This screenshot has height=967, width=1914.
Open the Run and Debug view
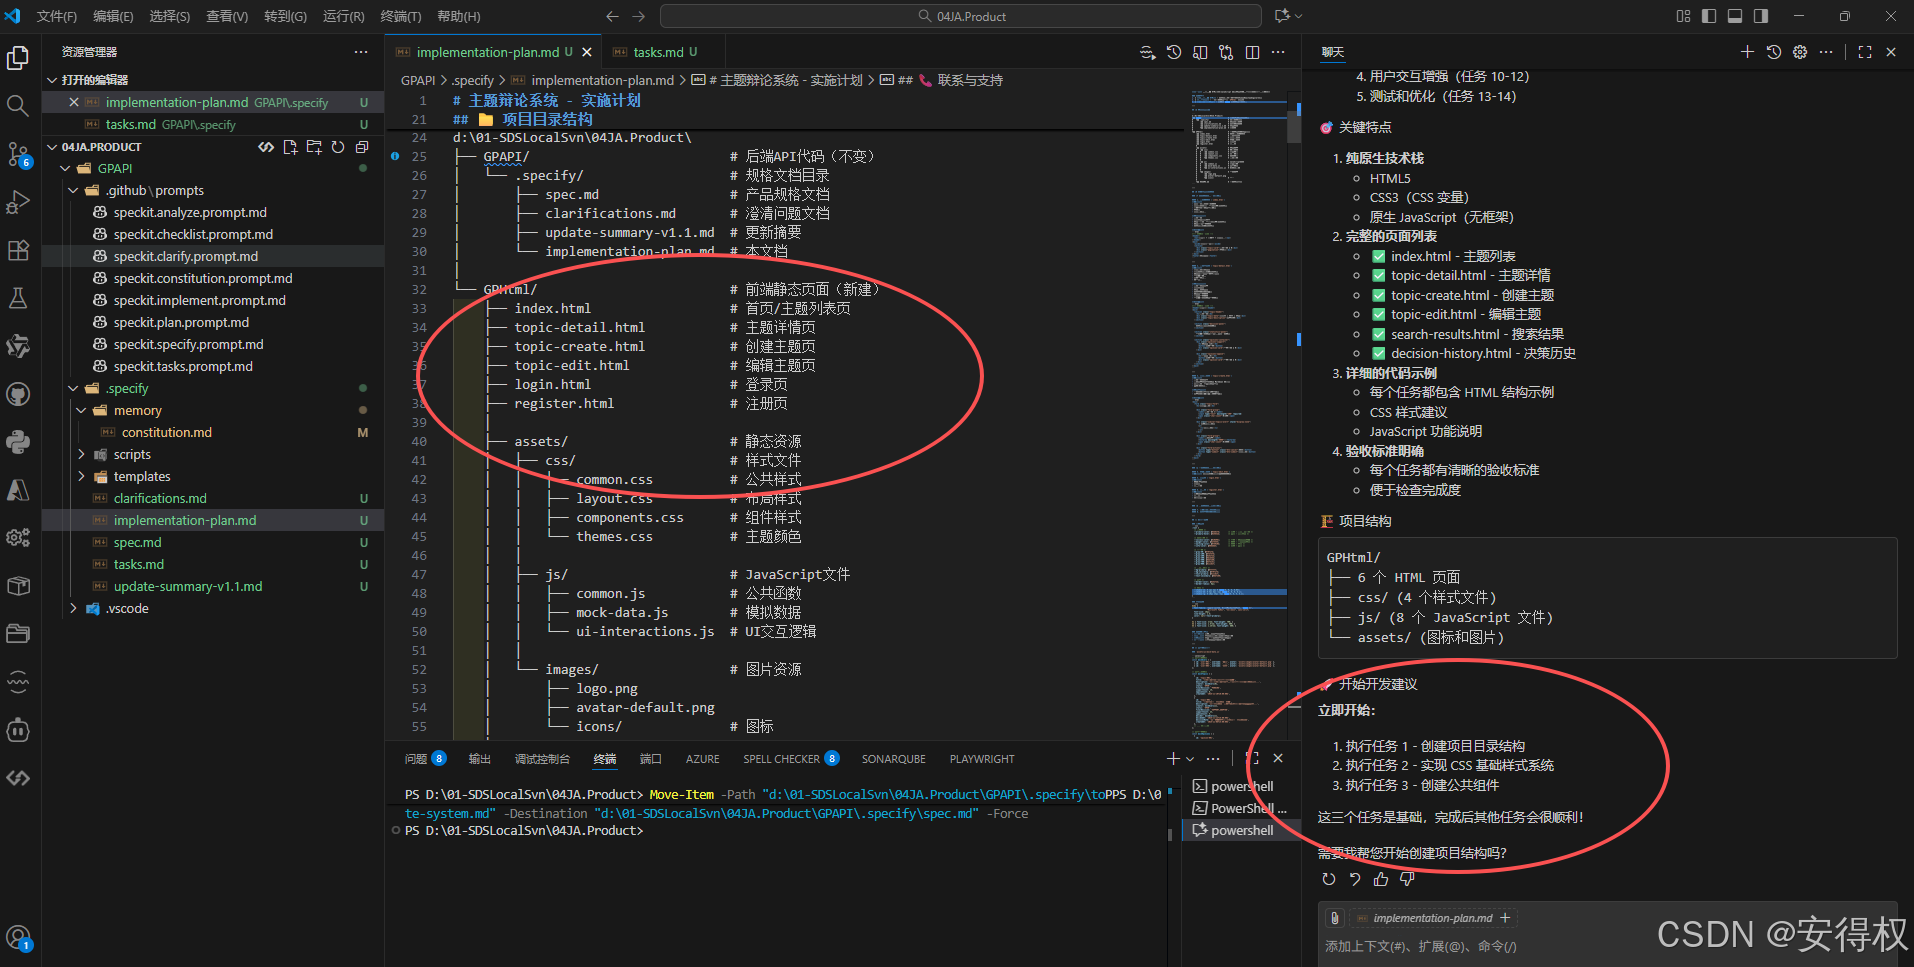18,202
